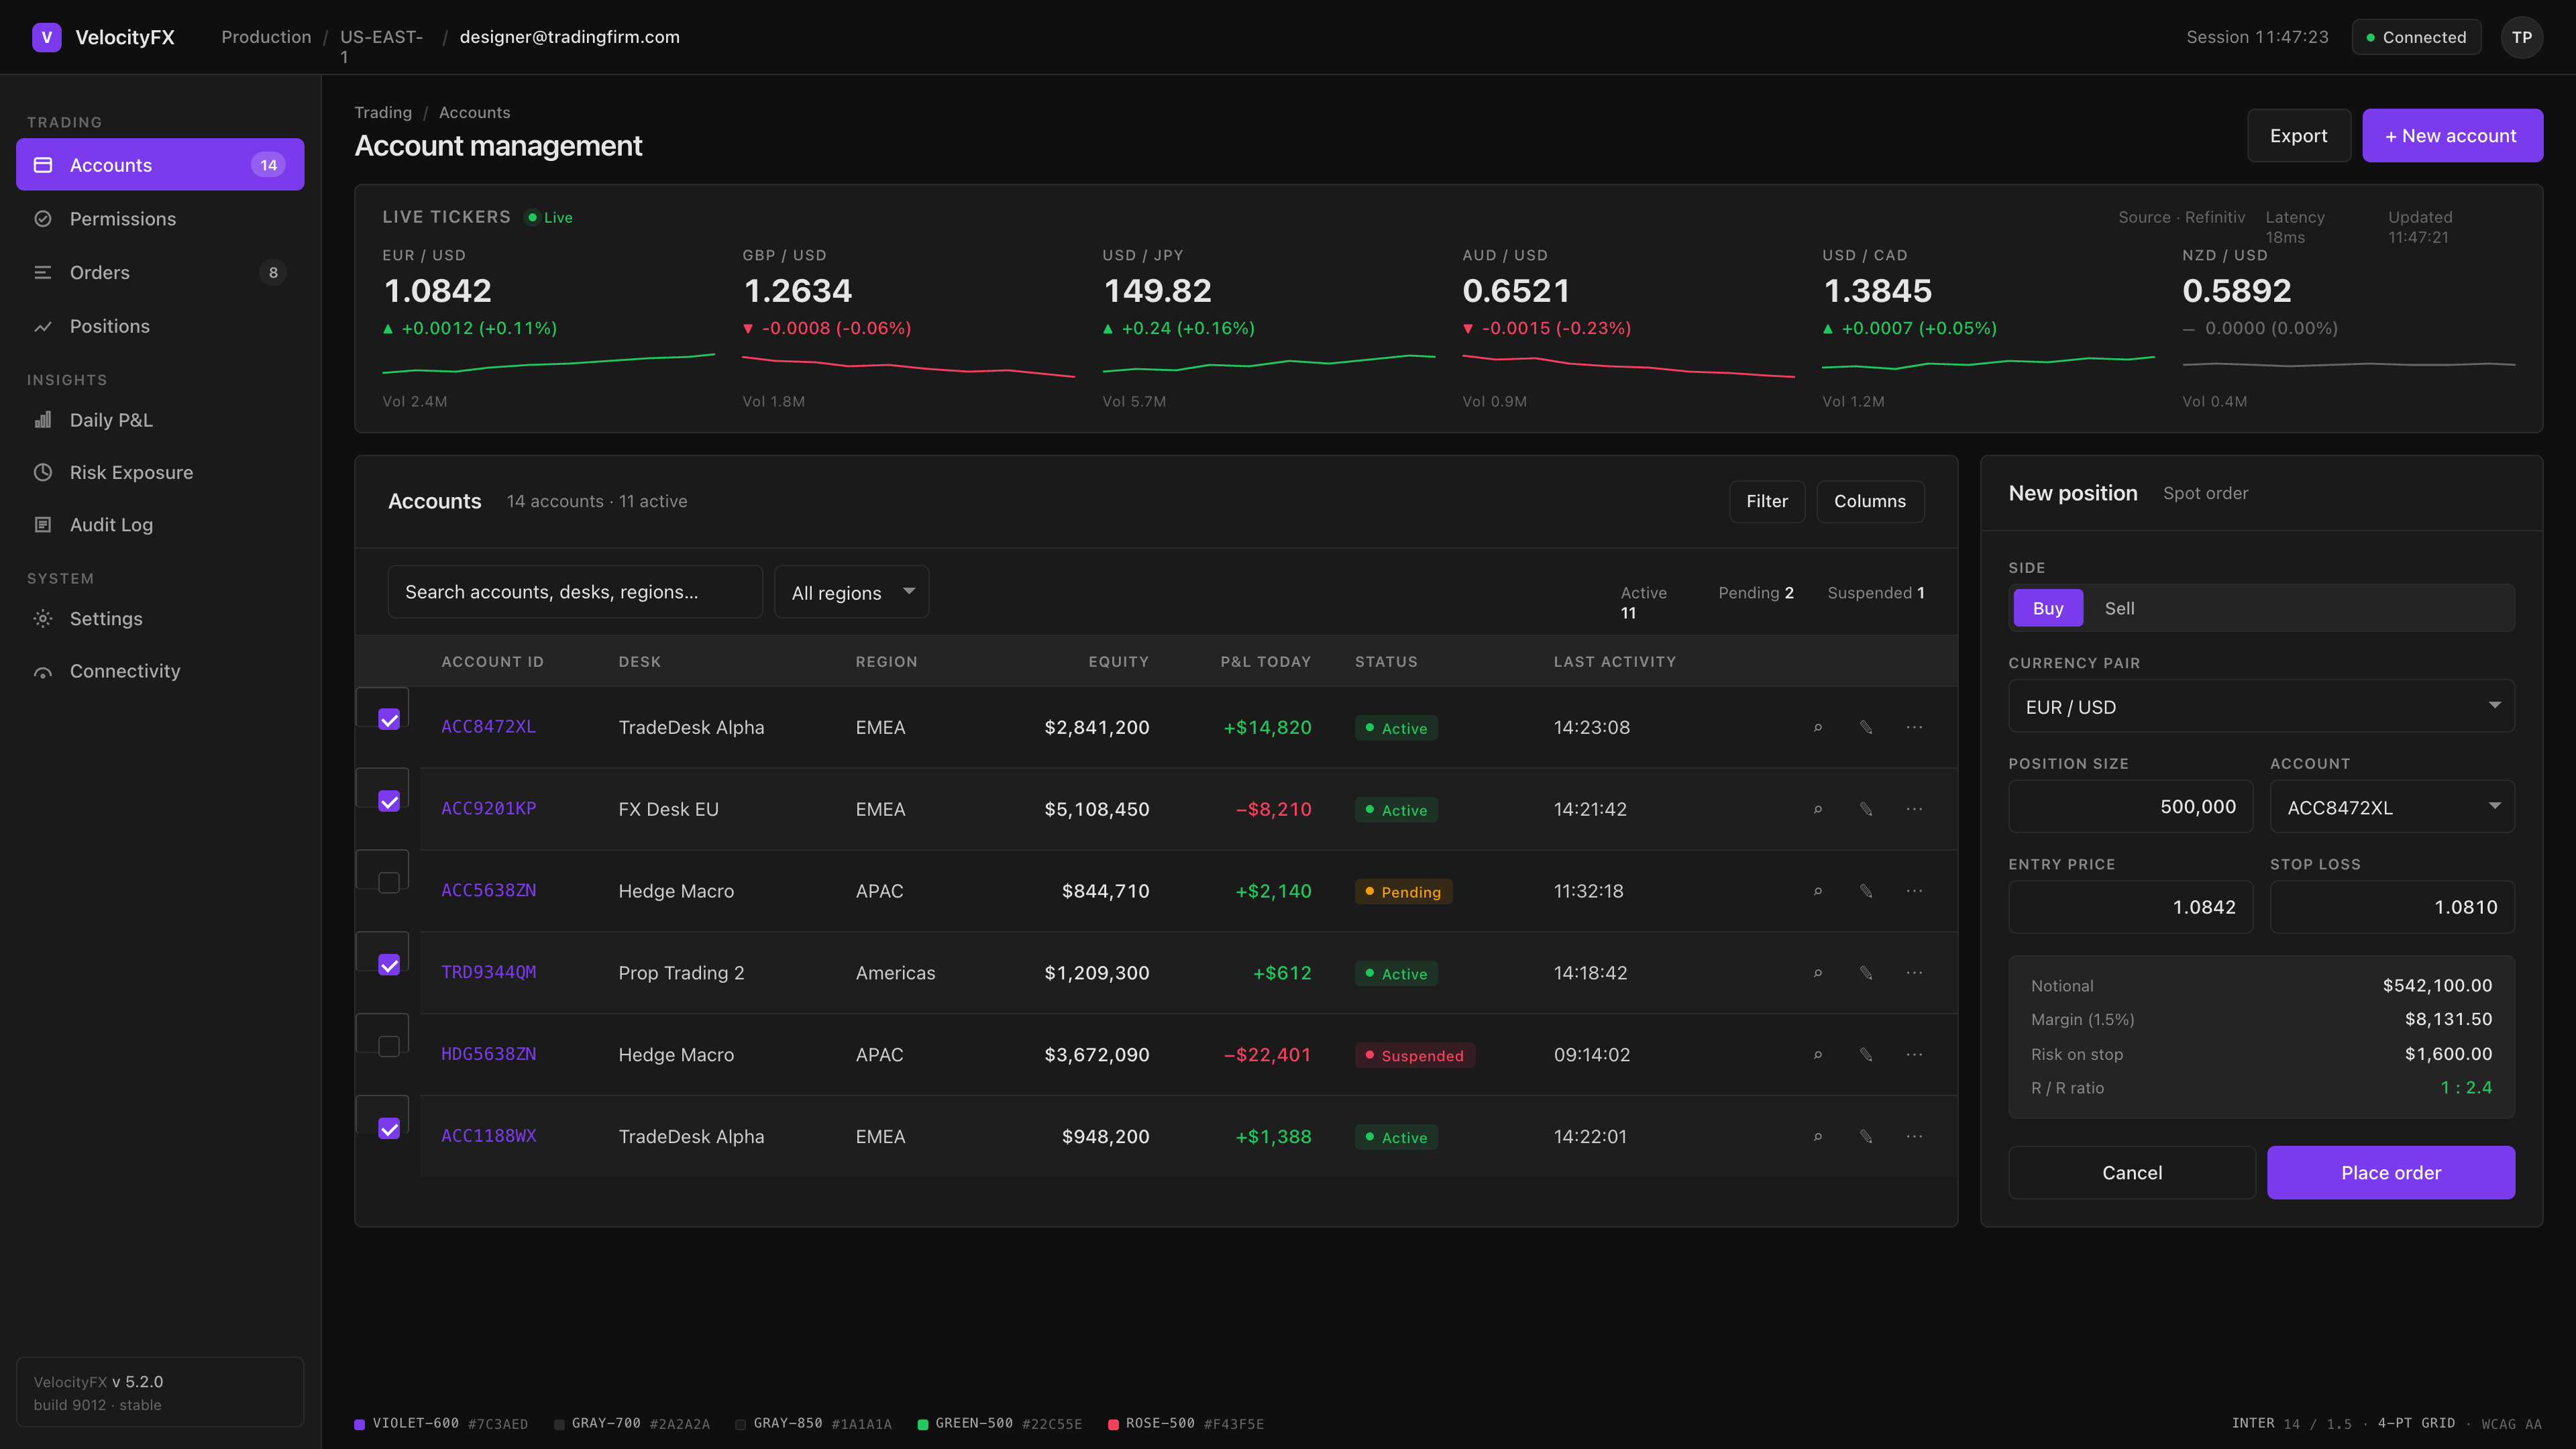This screenshot has width=2576, height=1449.
Task: Click the VIOLET-600 color swatch
Action: [x=359, y=1424]
